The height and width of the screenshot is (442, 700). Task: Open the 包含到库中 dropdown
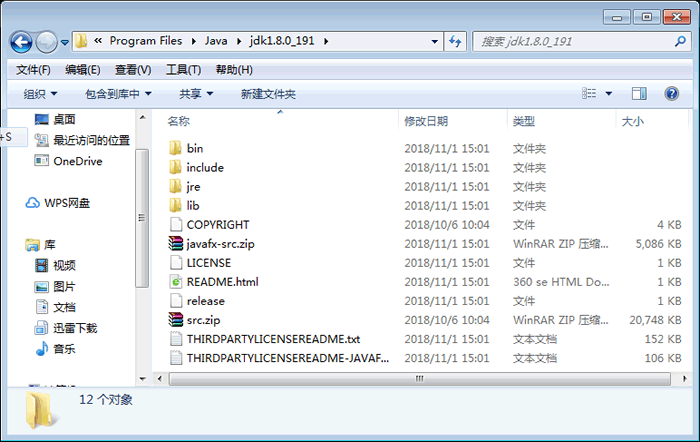point(118,94)
